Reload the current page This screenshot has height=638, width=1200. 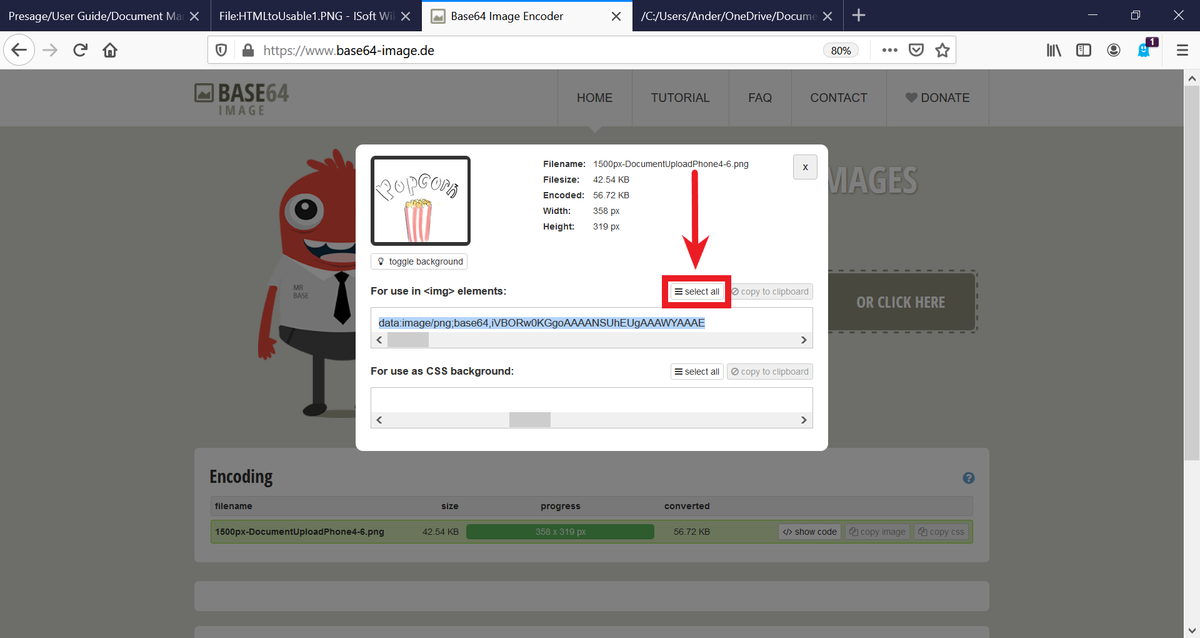click(x=80, y=50)
